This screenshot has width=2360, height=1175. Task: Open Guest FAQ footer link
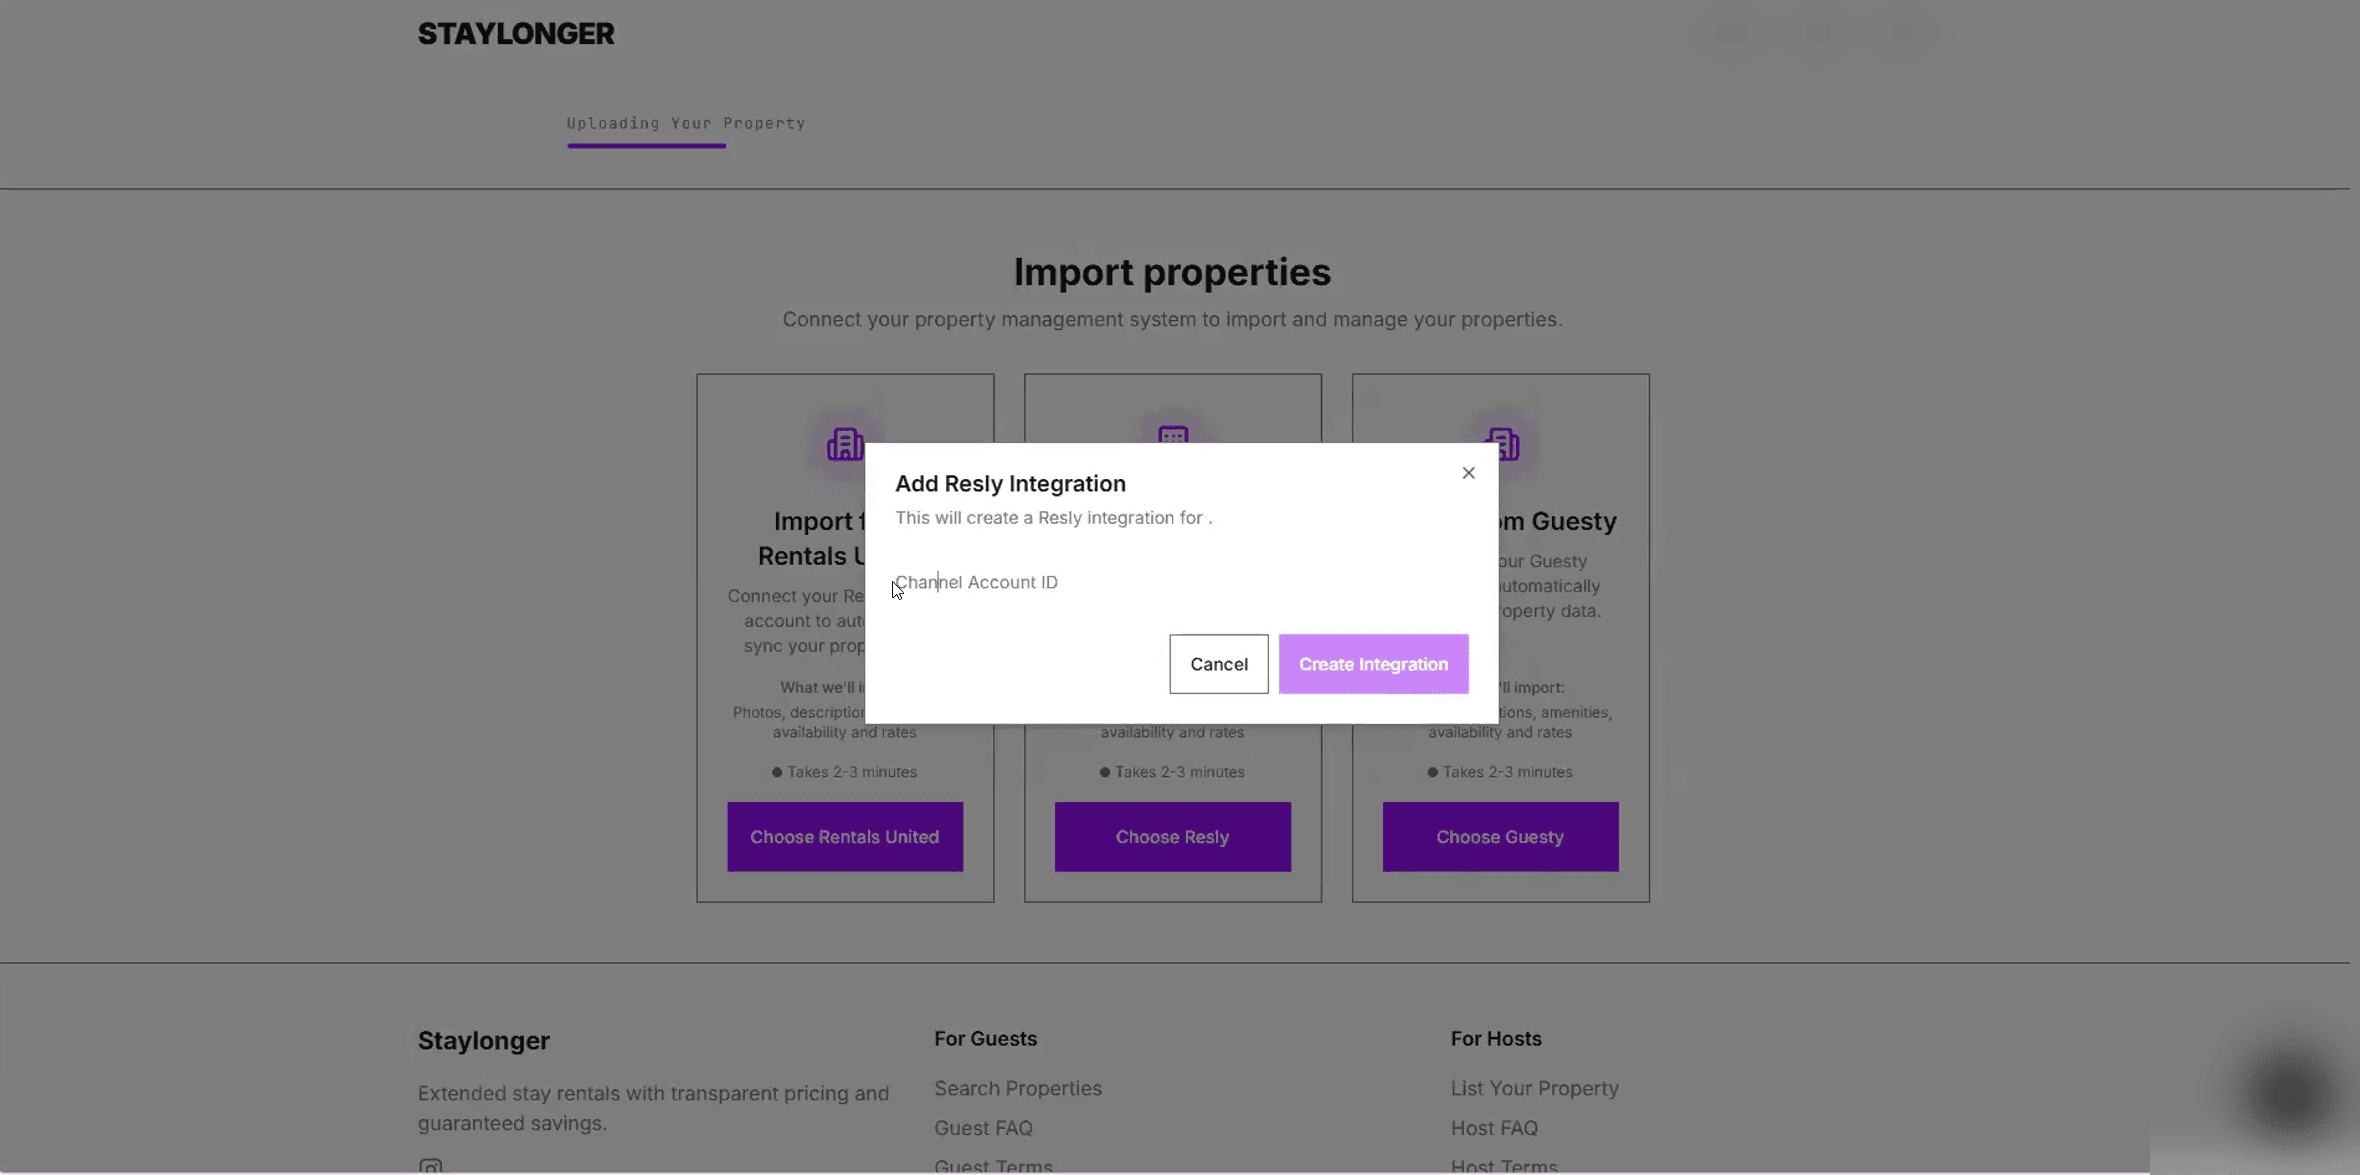click(983, 1128)
